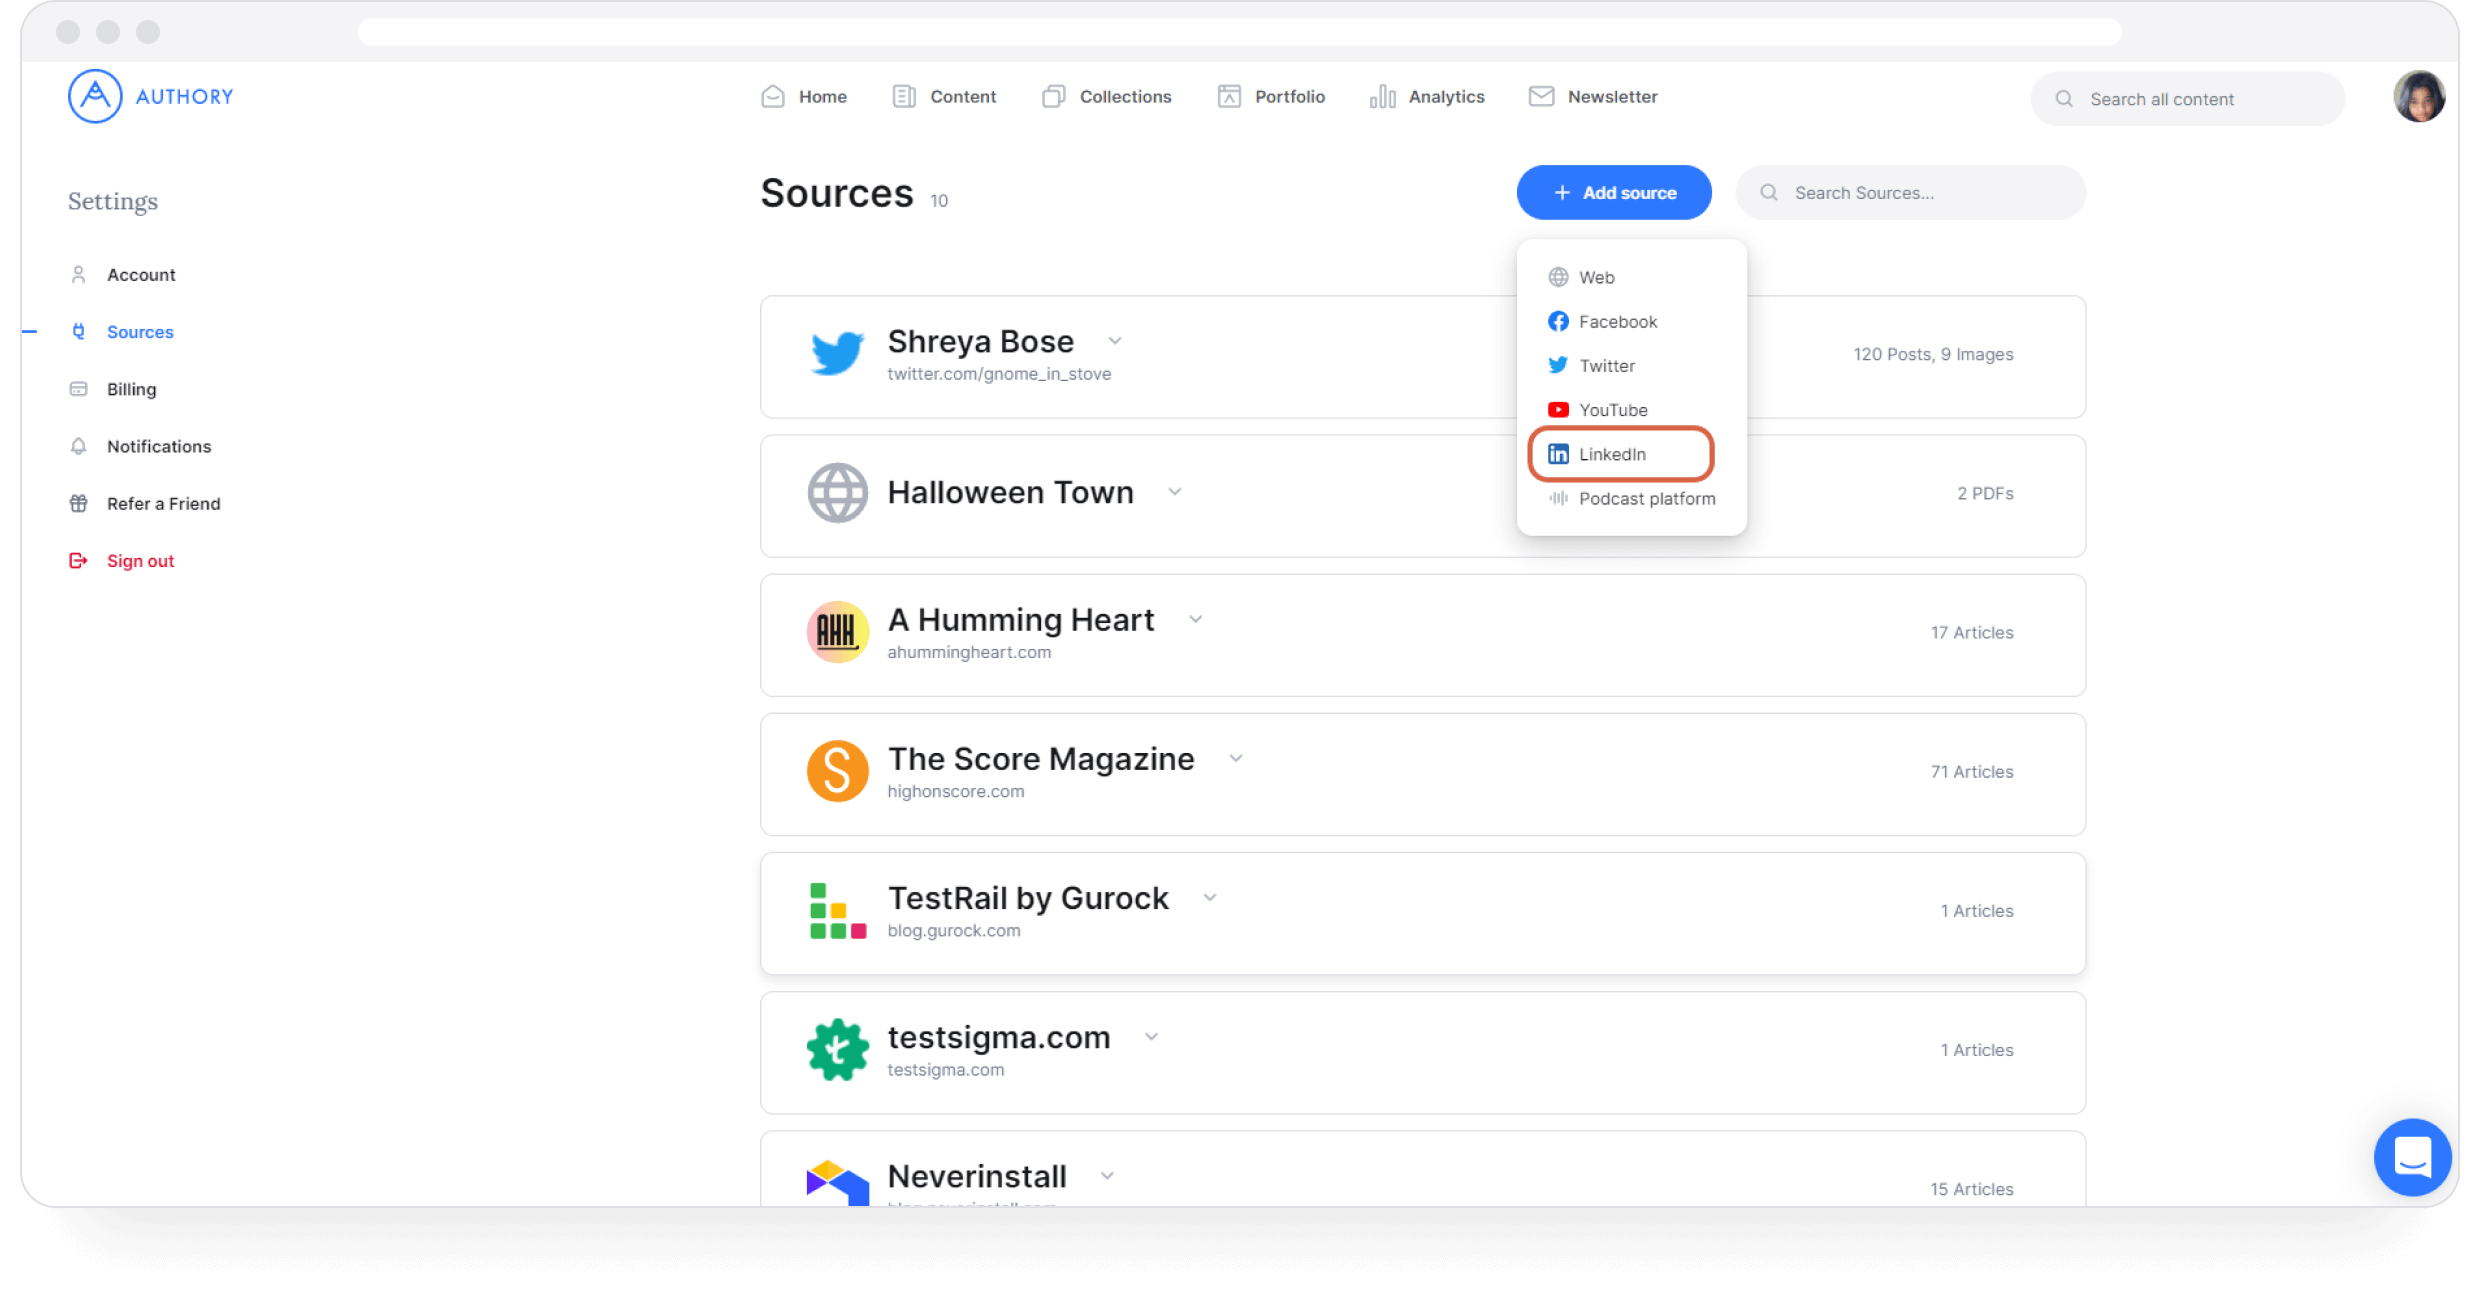Click the Collections stacked icon
This screenshot has width=2480, height=1308.
pyautogui.click(x=1053, y=96)
